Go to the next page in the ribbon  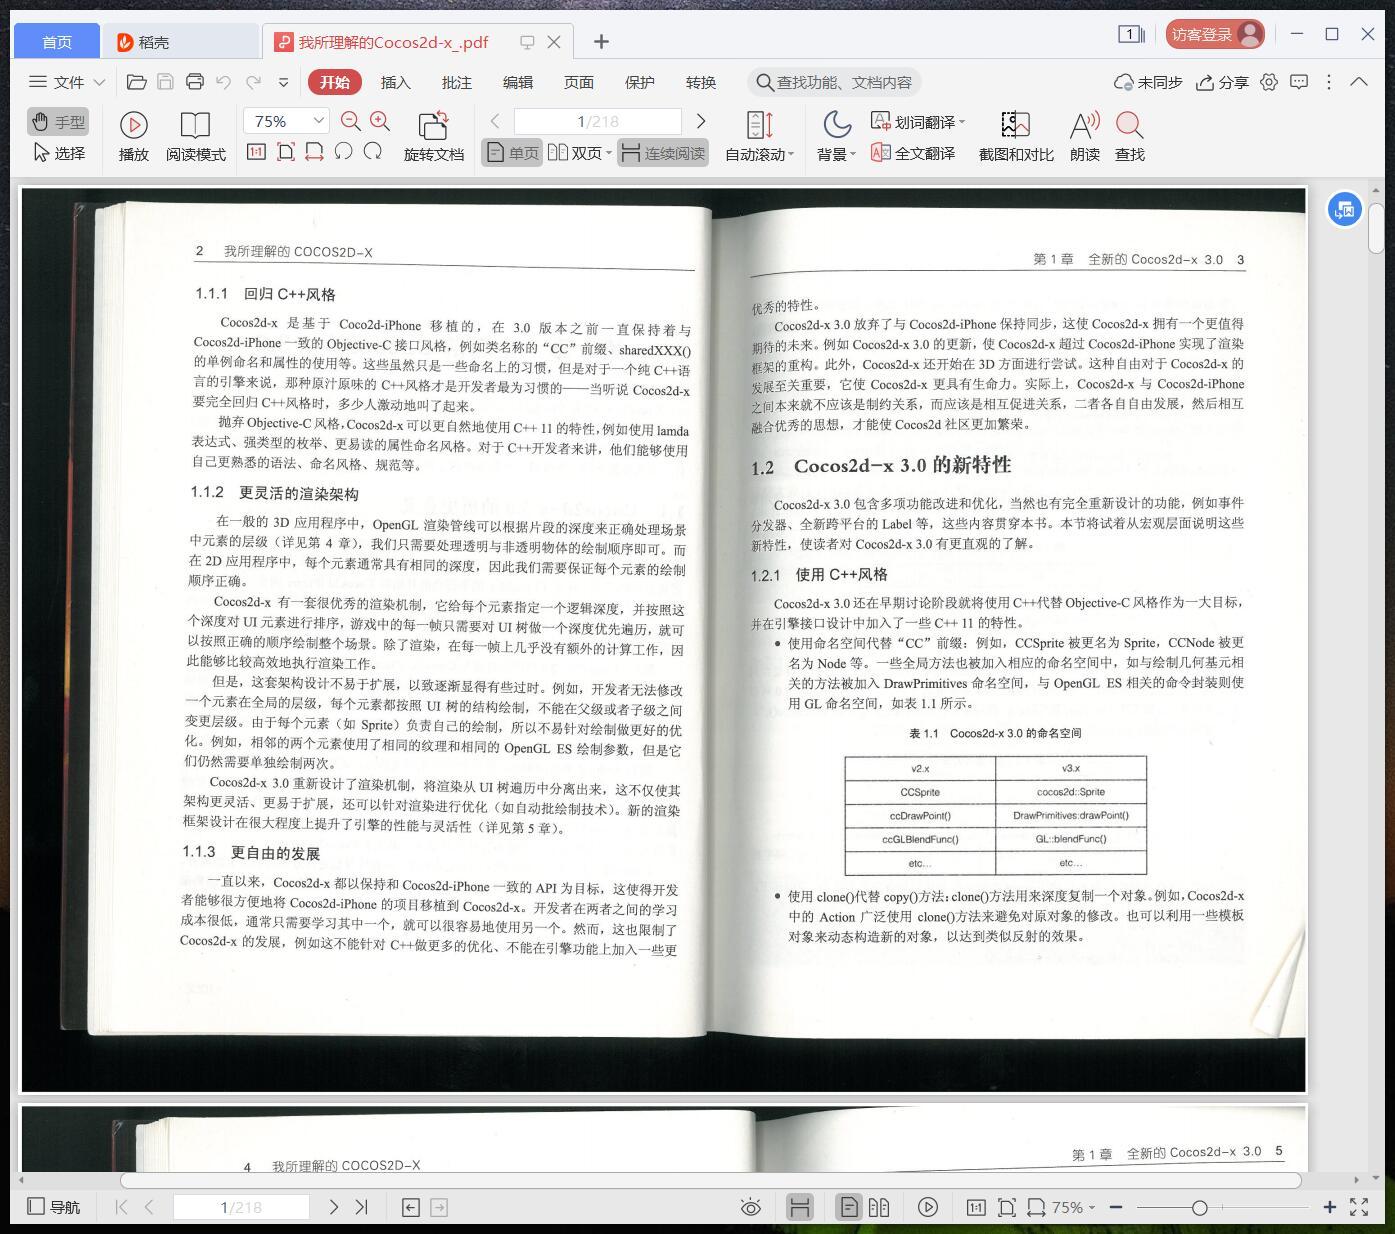click(701, 121)
